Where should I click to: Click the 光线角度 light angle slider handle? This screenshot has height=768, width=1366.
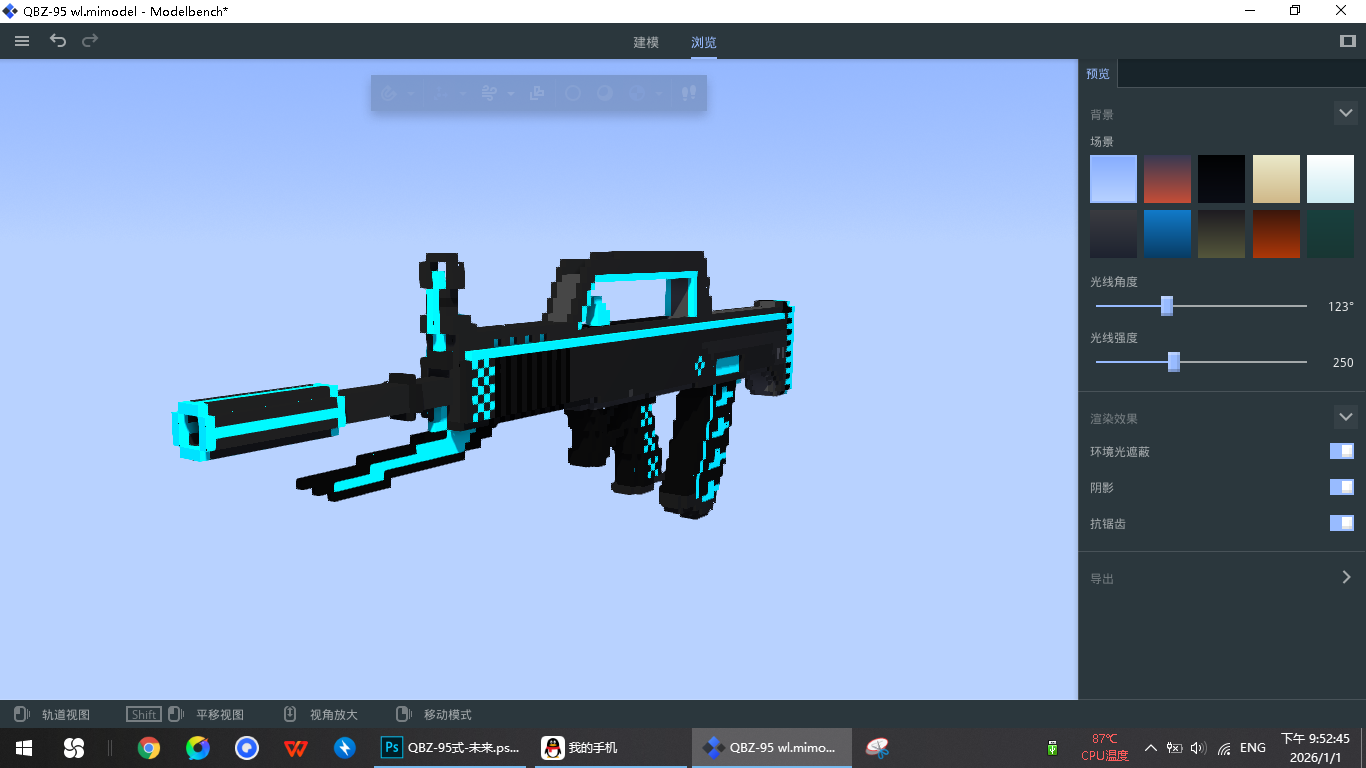[1166, 306]
